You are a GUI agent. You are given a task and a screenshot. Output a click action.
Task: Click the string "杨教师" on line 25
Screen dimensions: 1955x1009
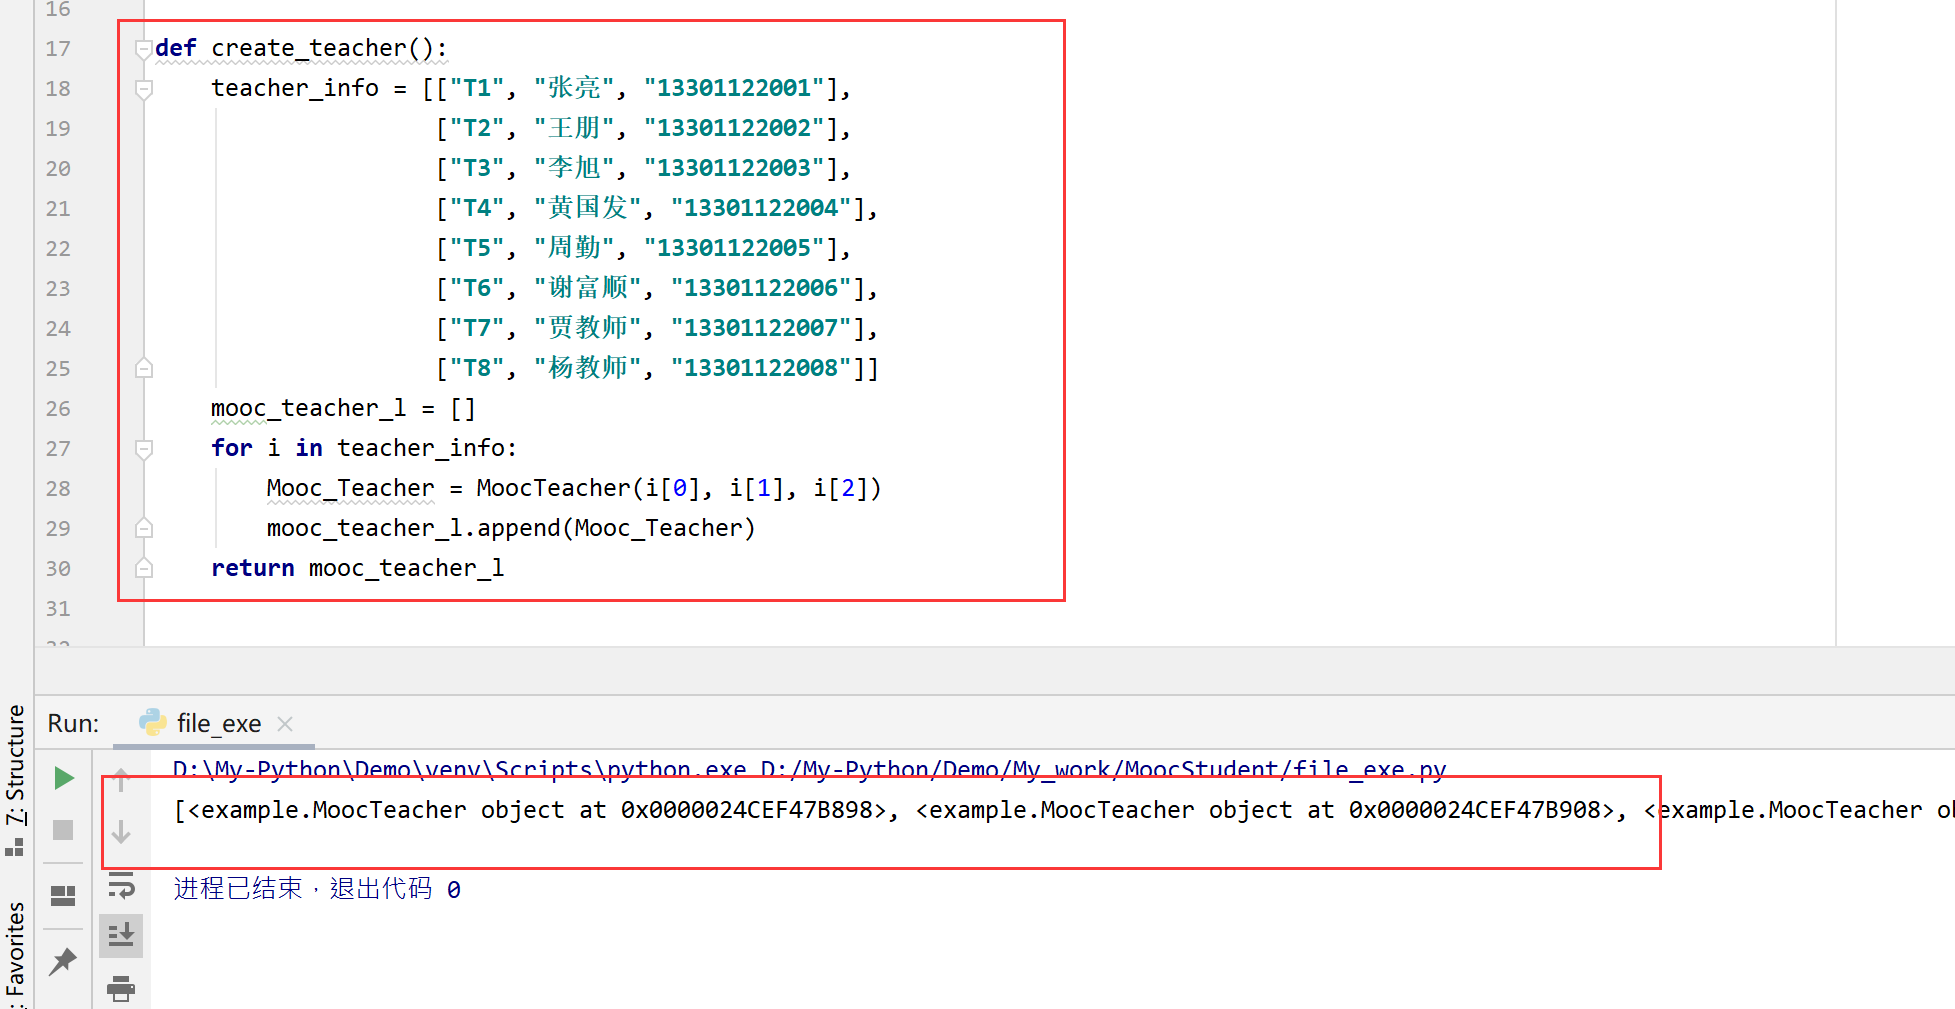588,368
